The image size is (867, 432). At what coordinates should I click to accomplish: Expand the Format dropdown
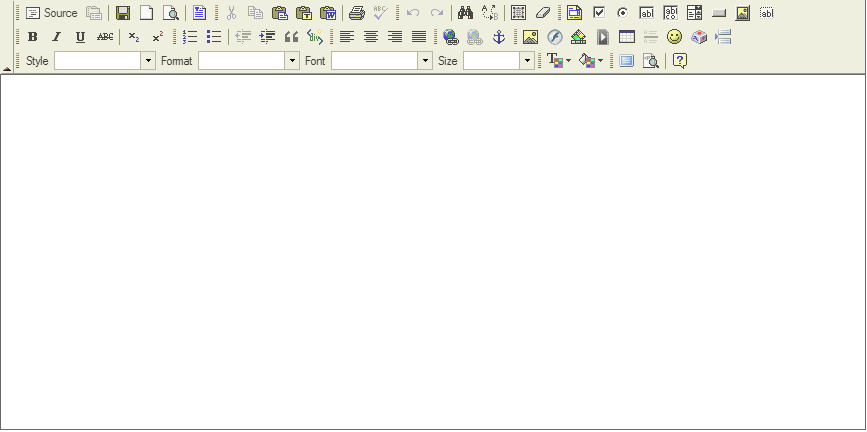point(292,61)
